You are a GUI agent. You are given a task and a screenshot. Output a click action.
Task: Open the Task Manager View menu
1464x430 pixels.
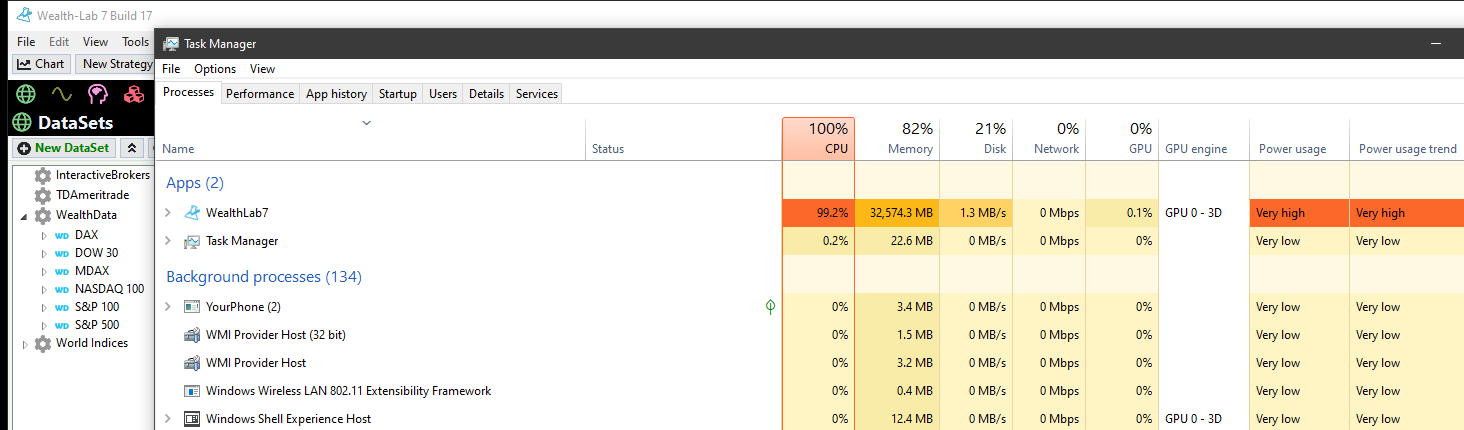coord(262,69)
